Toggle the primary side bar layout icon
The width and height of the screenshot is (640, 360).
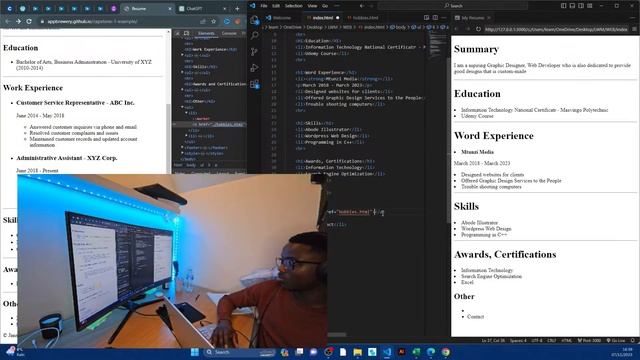tap(563, 6)
